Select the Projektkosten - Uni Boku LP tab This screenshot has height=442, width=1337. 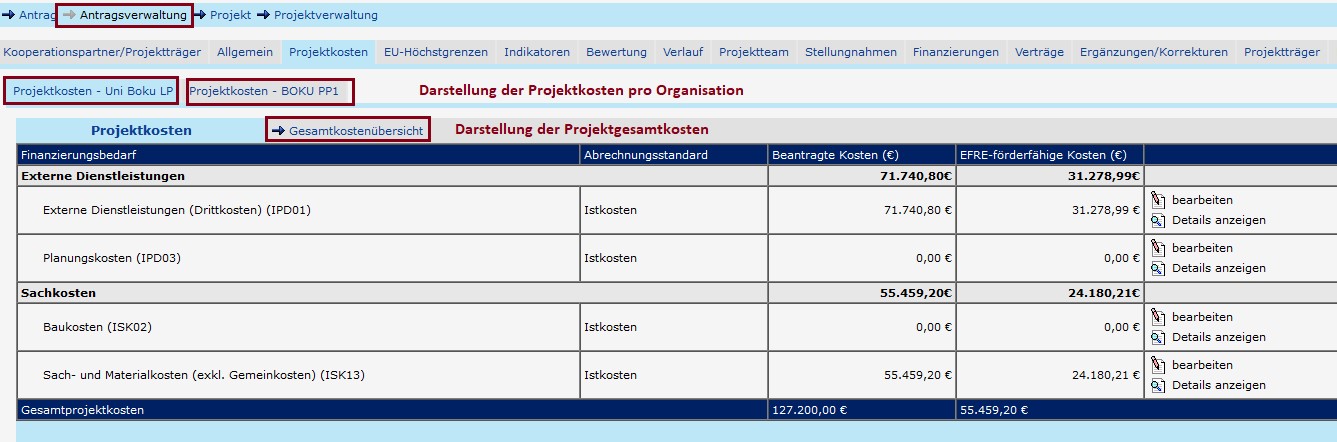click(92, 91)
